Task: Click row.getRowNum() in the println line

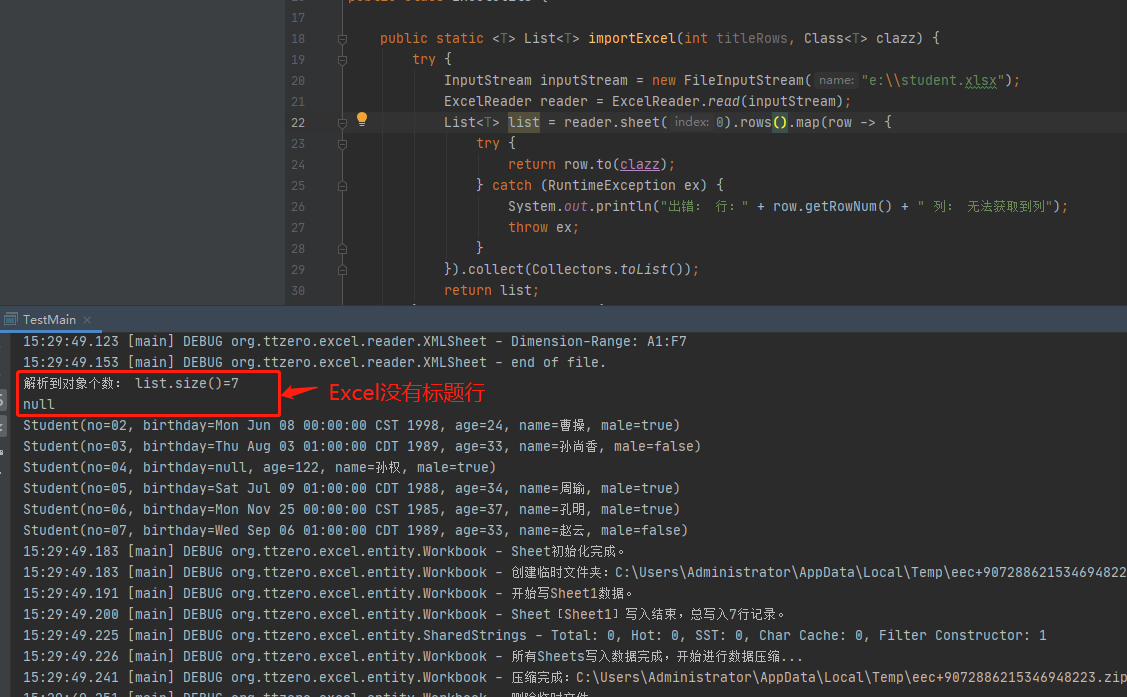Action: [x=832, y=206]
